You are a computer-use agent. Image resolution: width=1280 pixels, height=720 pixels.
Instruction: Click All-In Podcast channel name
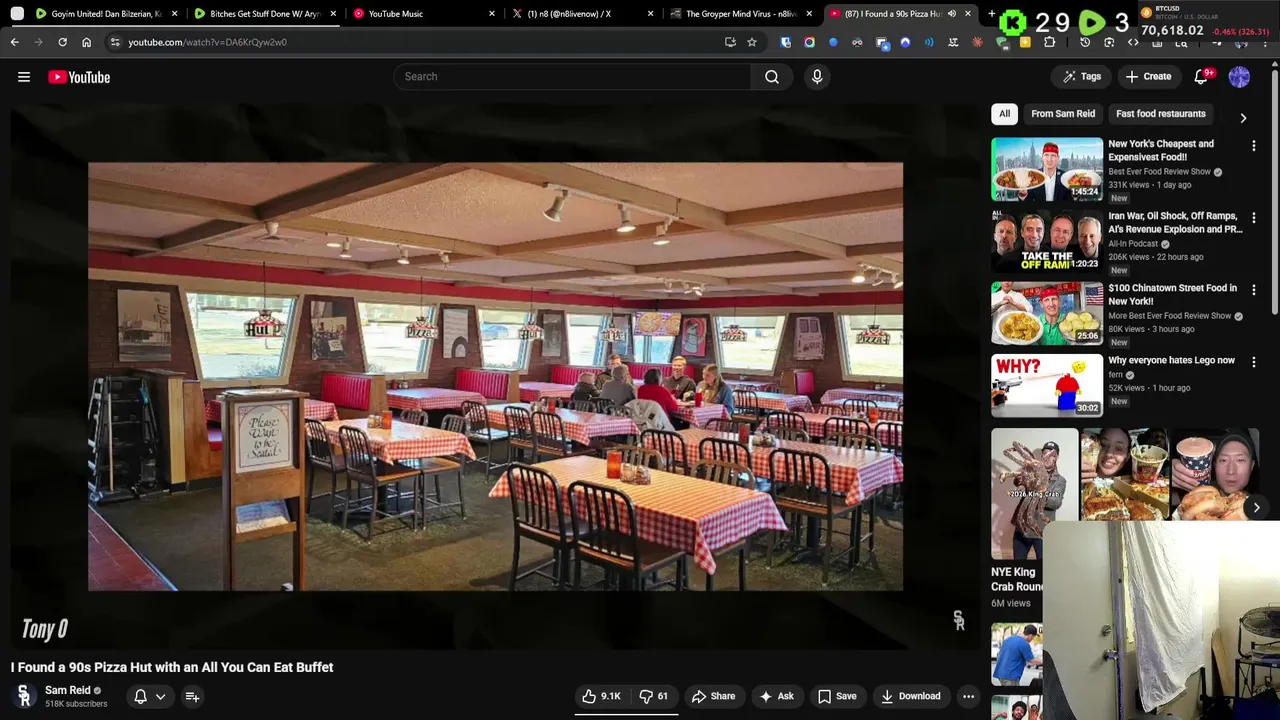click(x=1133, y=244)
